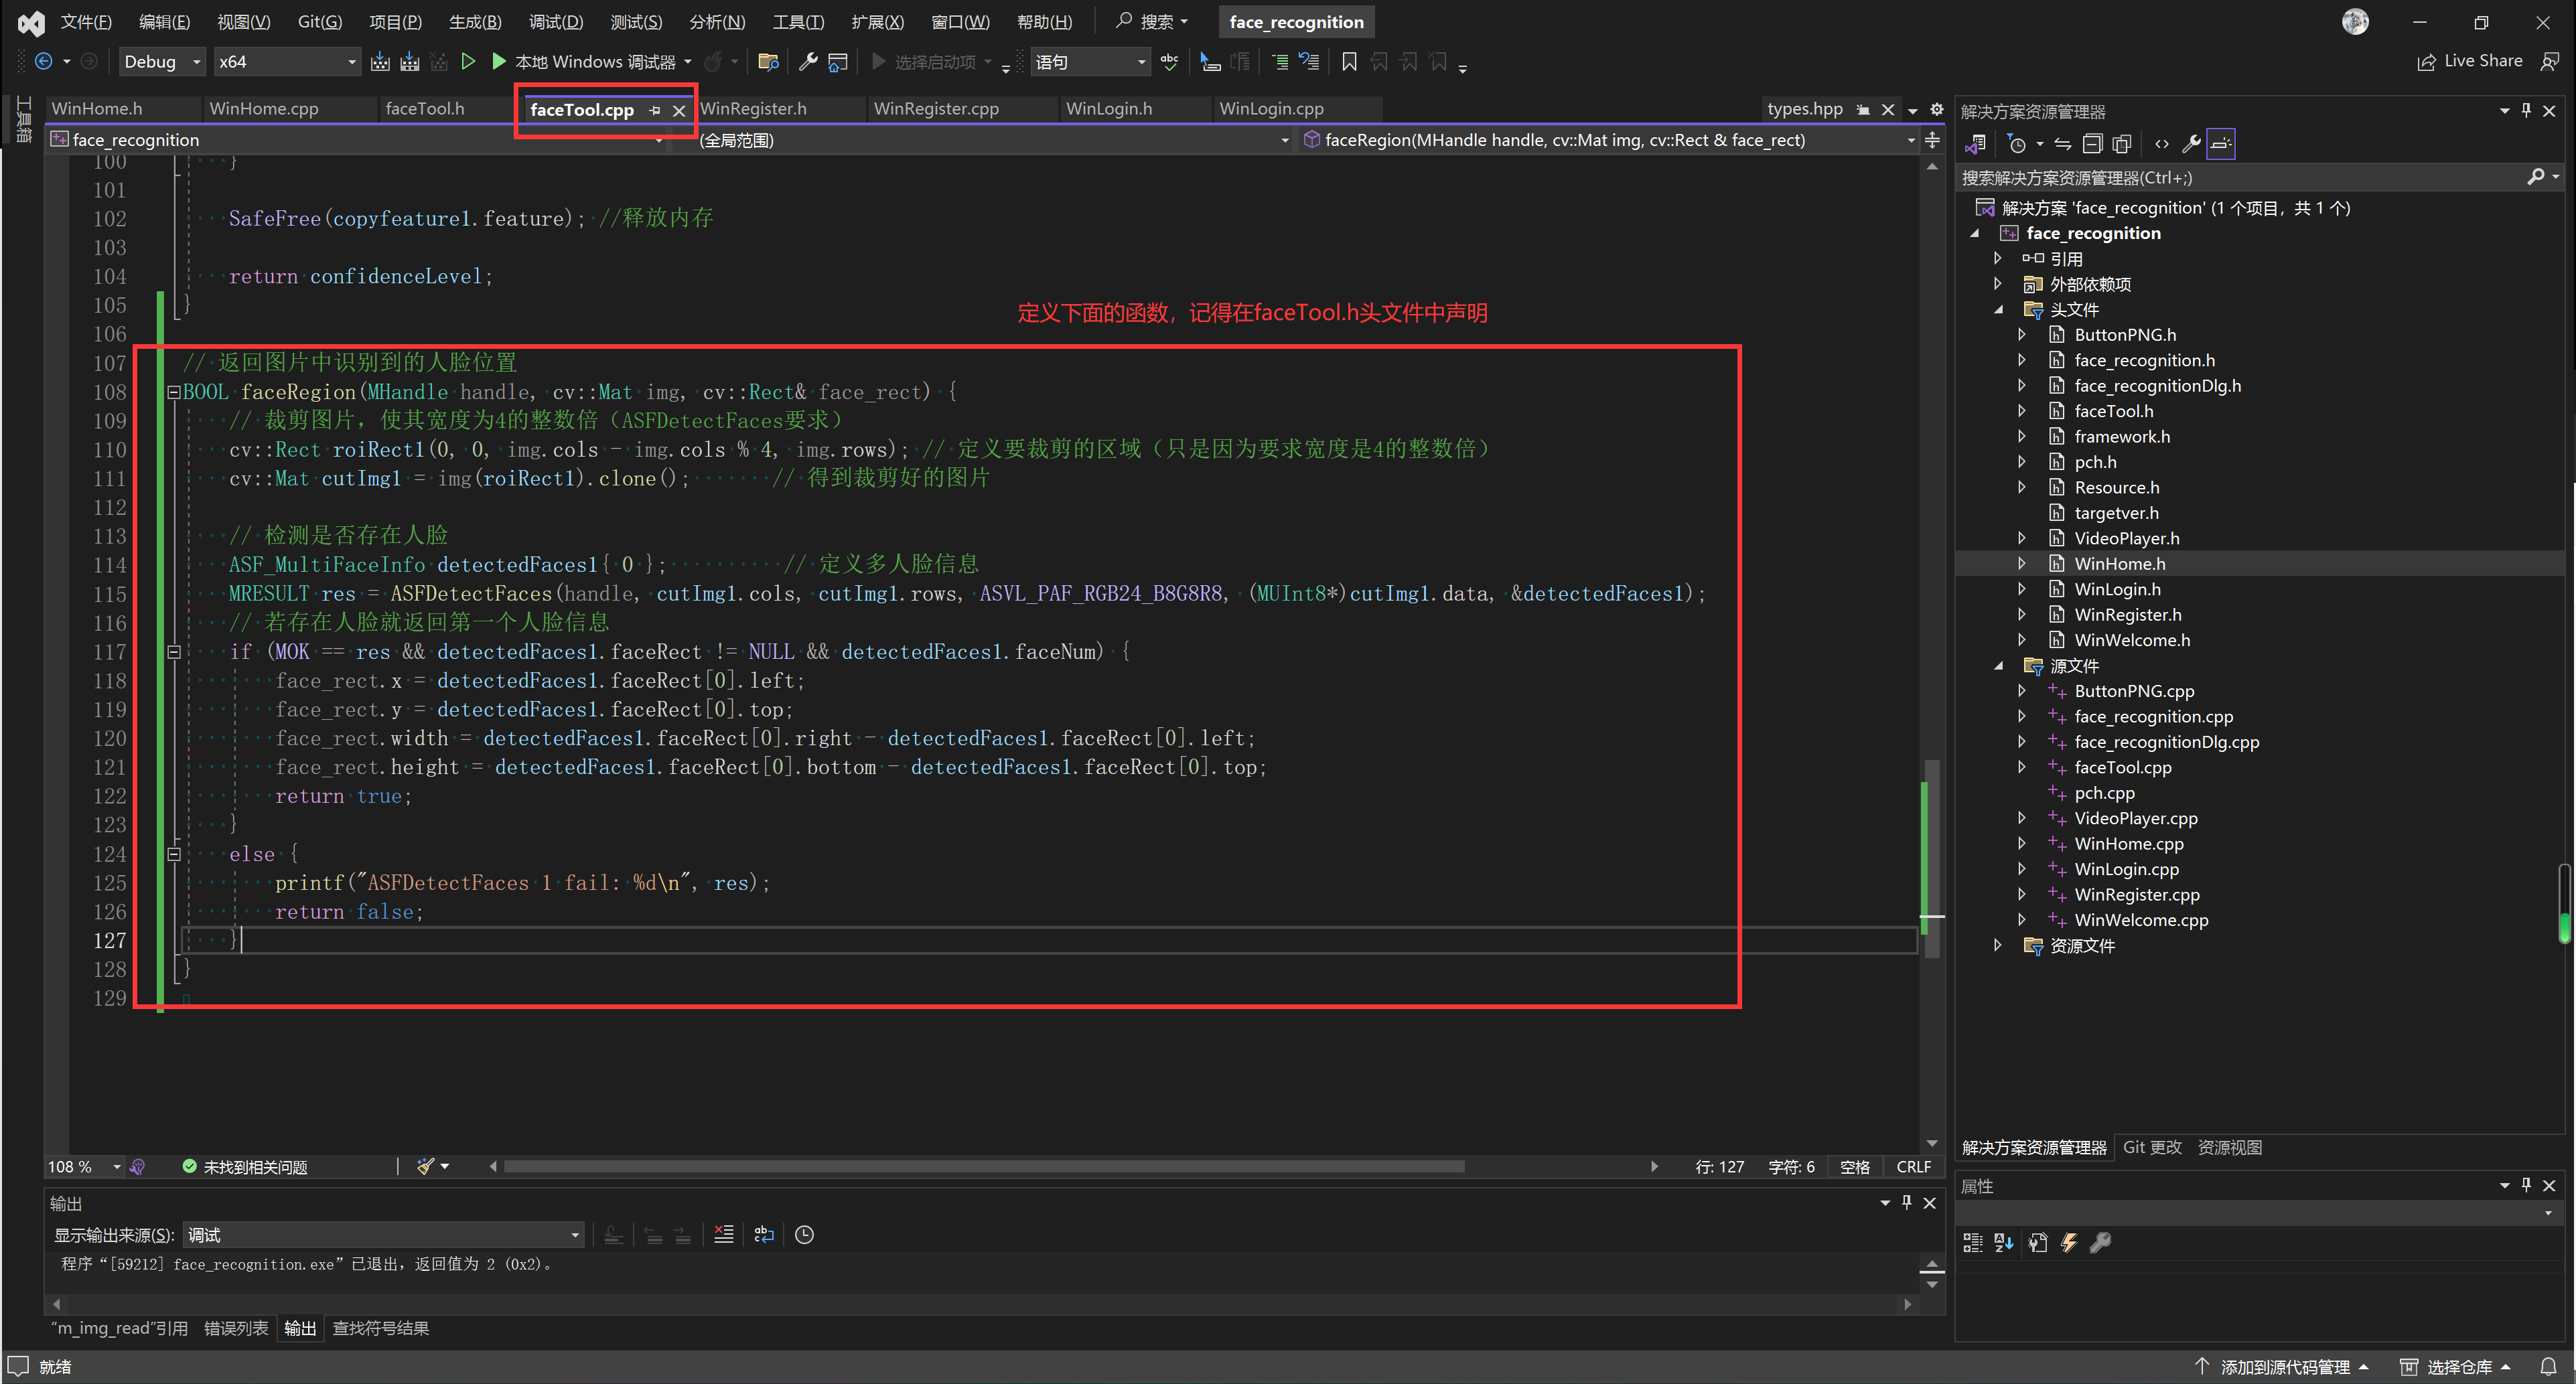Clear all output pane text
The image size is (2576, 1384).
(724, 1235)
